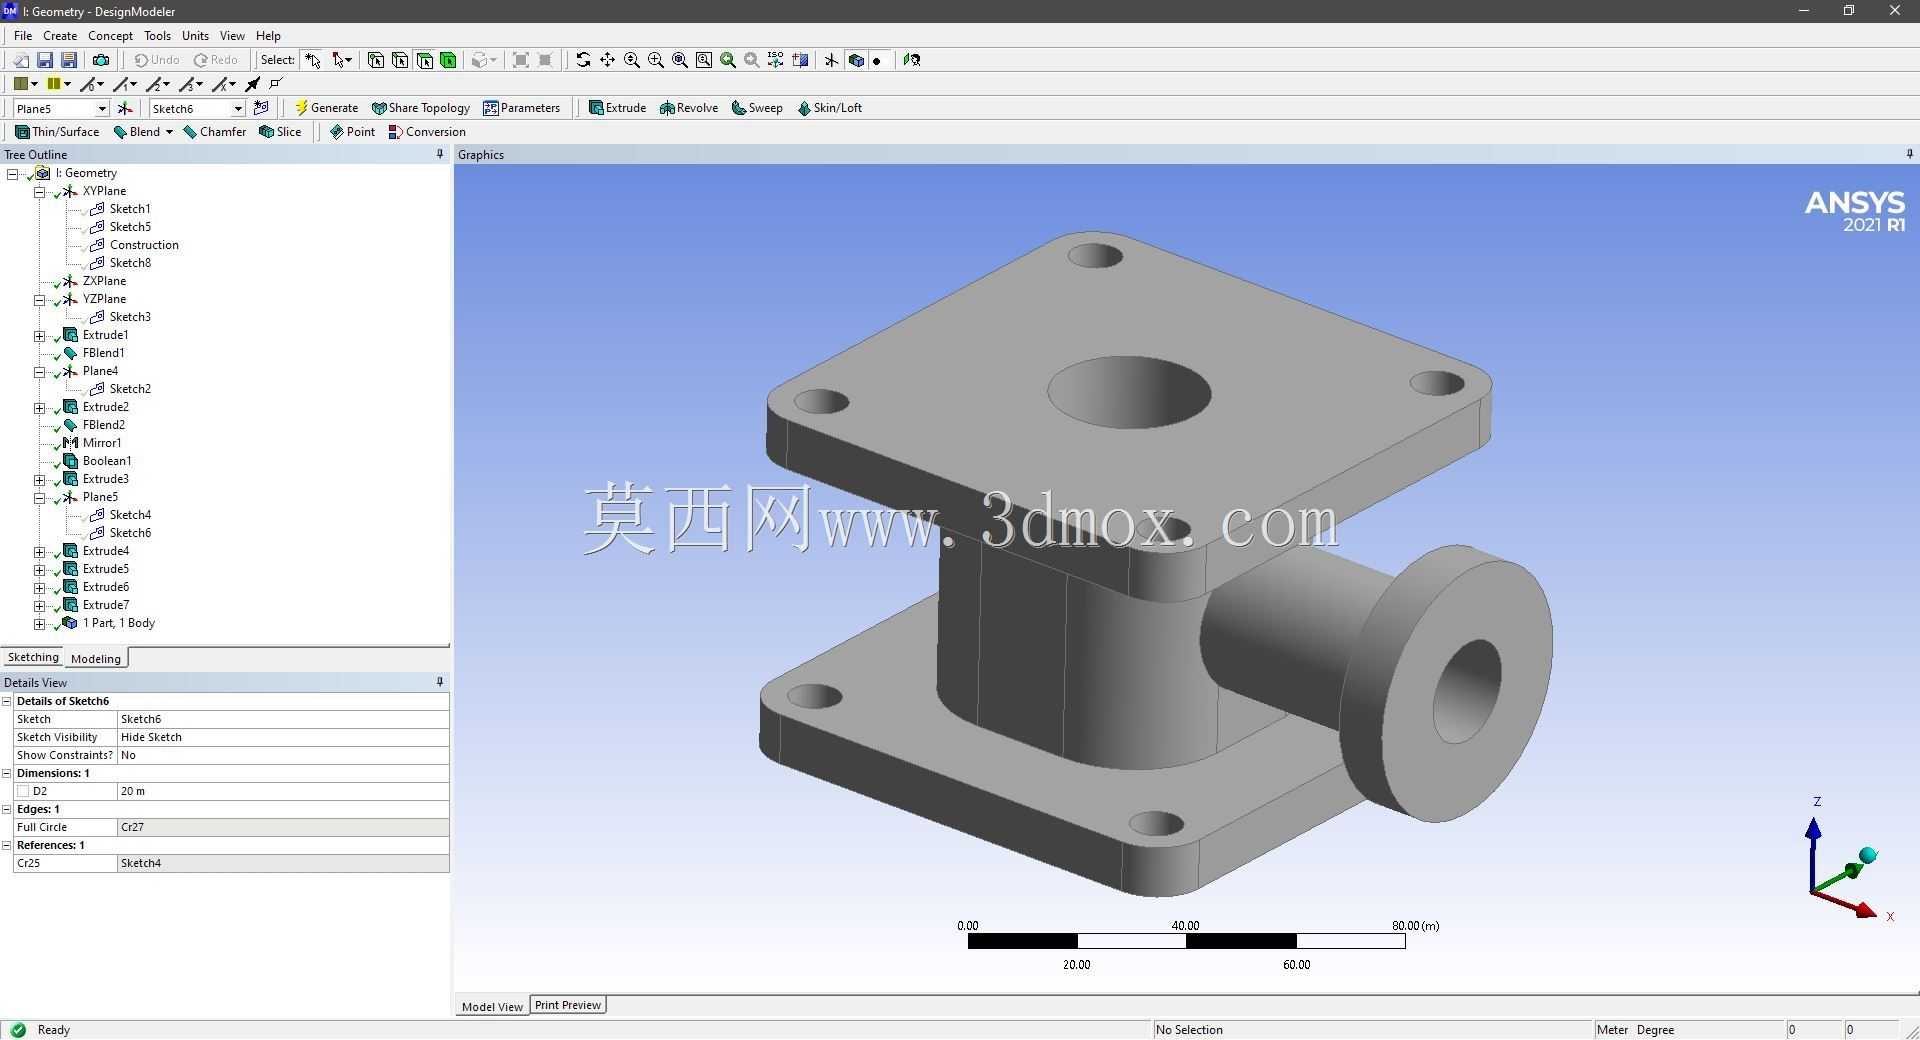Open the Plane5 active plane dropdown
This screenshot has height=1040, width=1920.
point(101,108)
